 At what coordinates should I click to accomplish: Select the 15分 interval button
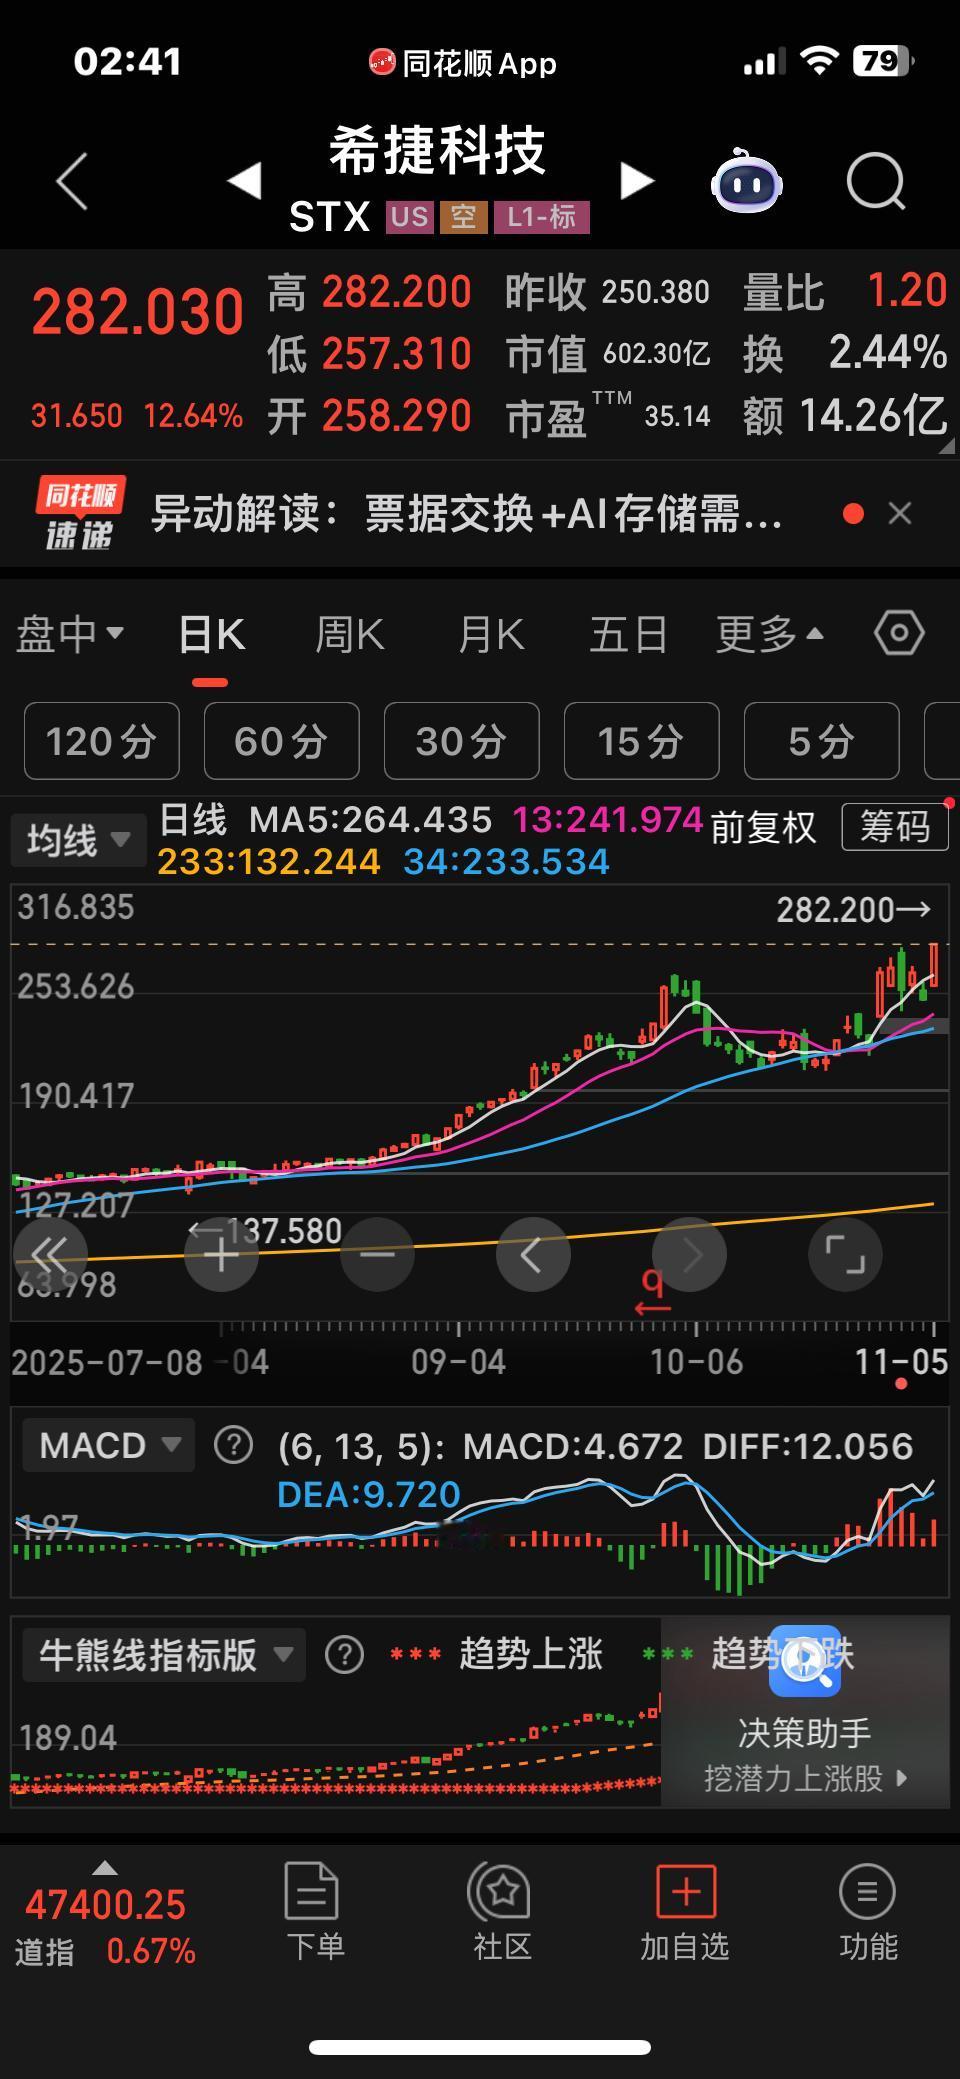(x=642, y=741)
